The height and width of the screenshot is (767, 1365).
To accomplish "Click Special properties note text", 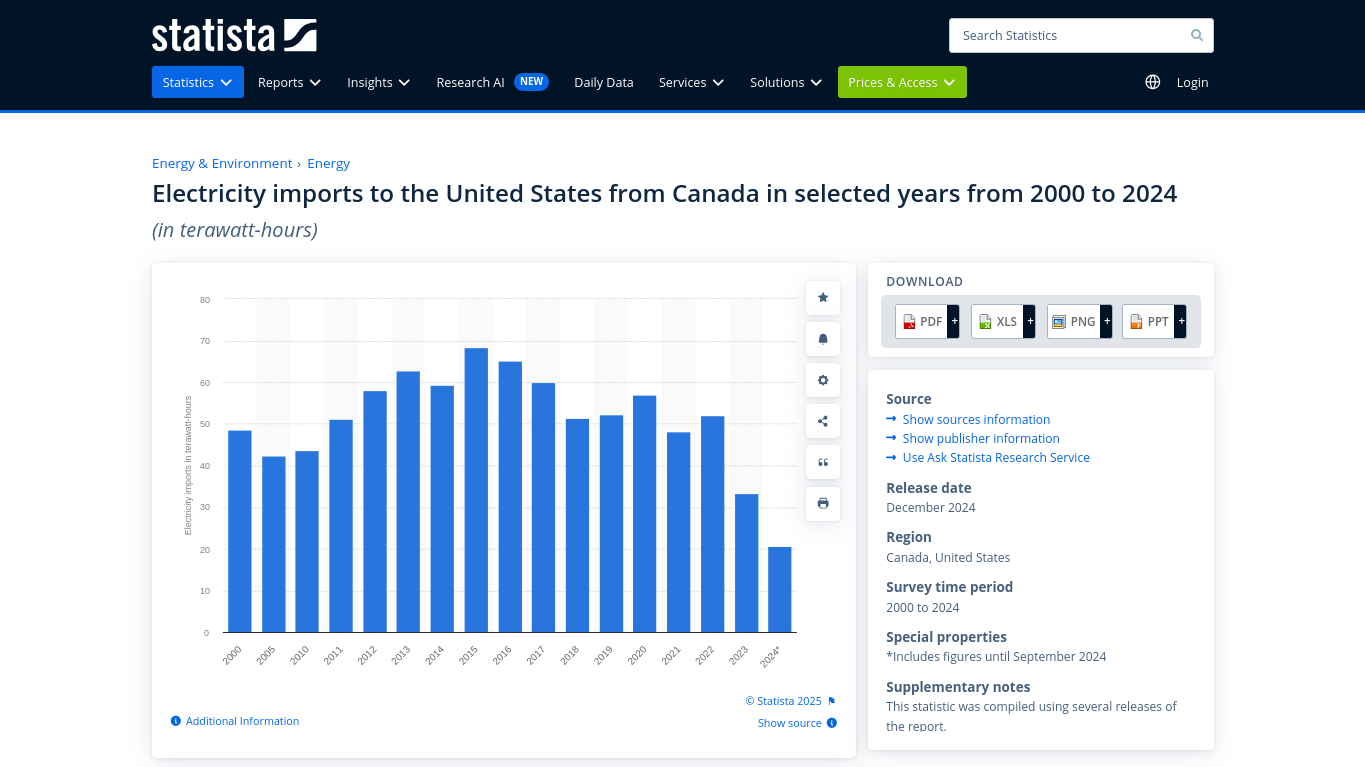I will pos(996,657).
